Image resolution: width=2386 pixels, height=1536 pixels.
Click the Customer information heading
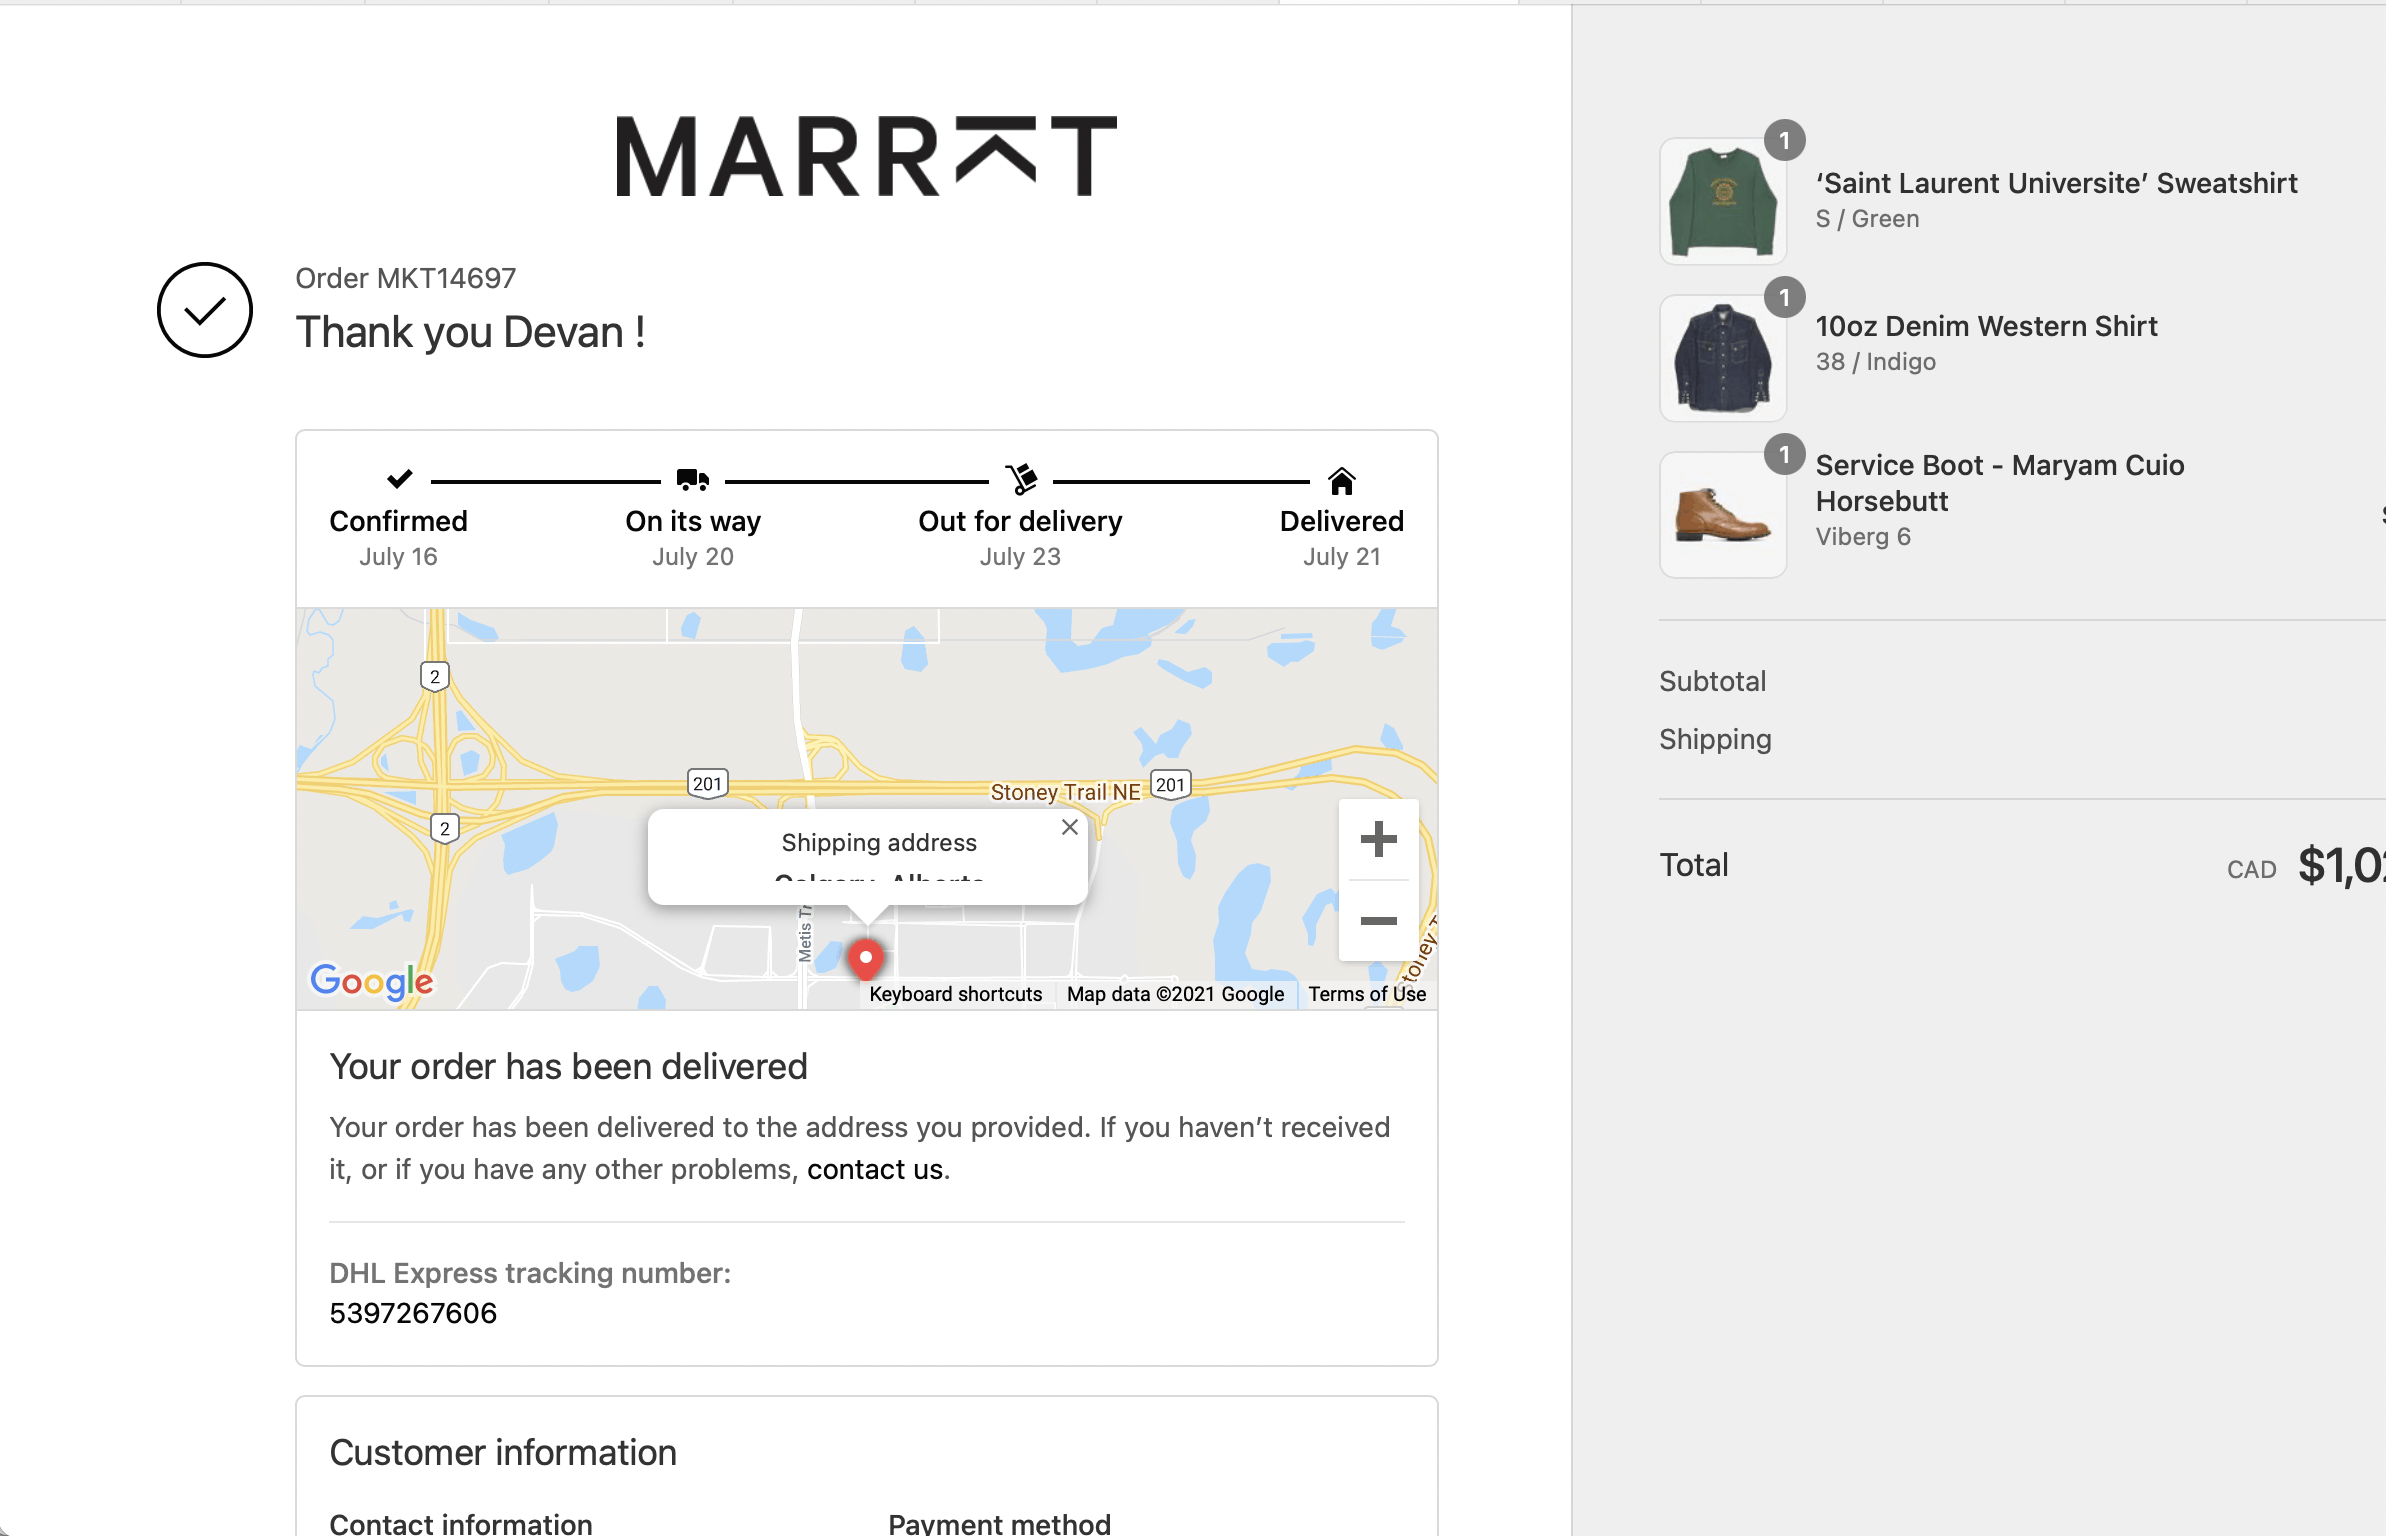point(503,1453)
